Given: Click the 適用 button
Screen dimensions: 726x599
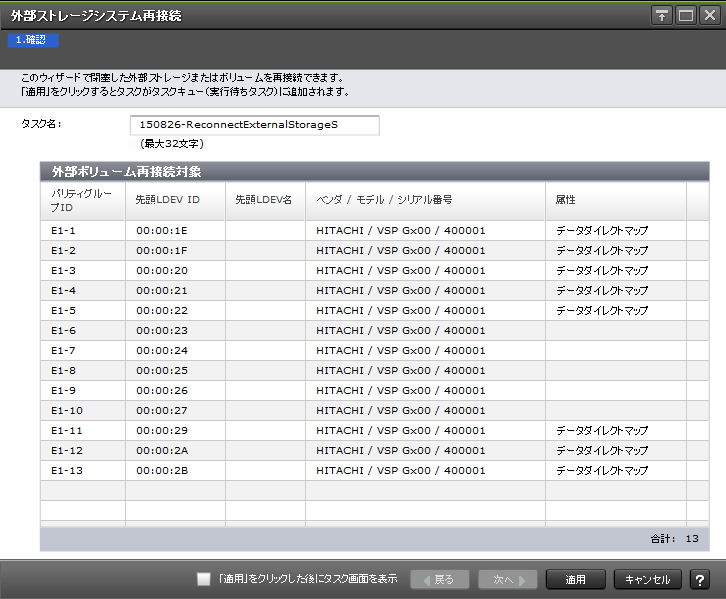Looking at the screenshot, I should [576, 579].
